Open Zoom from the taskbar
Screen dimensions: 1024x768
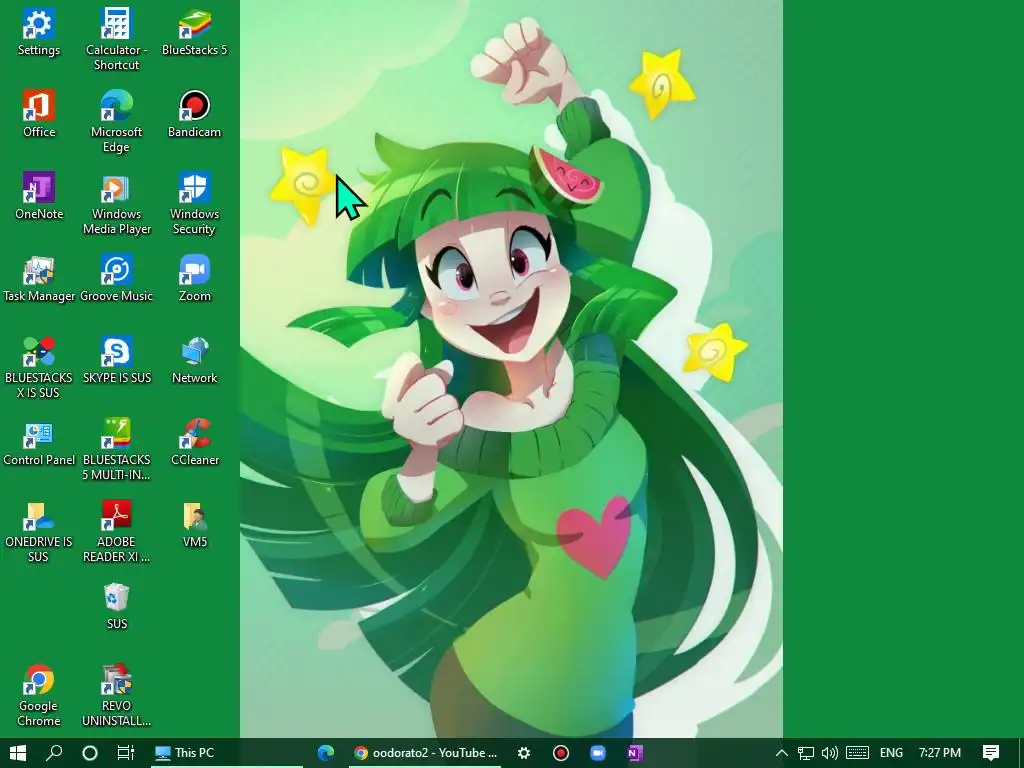598,753
